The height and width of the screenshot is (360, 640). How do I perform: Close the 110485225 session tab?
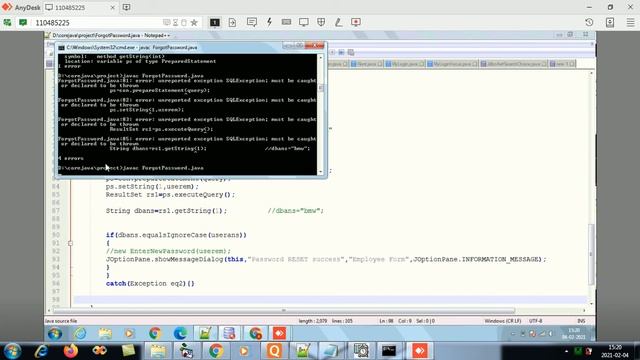113,8
